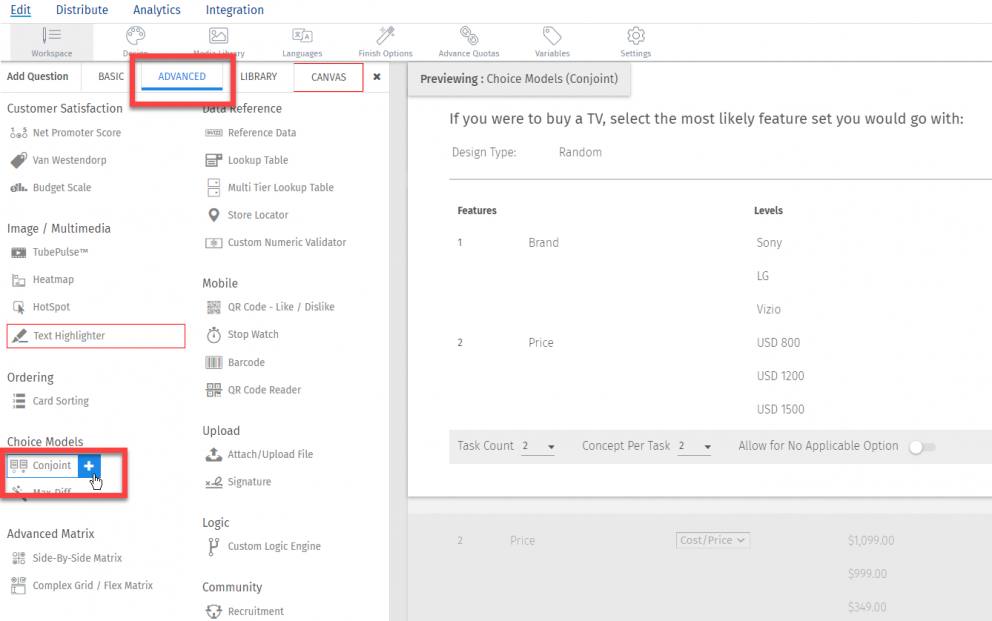Viewport: 992px width, 621px height.
Task: Switch to the LIBRARY tab
Action: 259,76
